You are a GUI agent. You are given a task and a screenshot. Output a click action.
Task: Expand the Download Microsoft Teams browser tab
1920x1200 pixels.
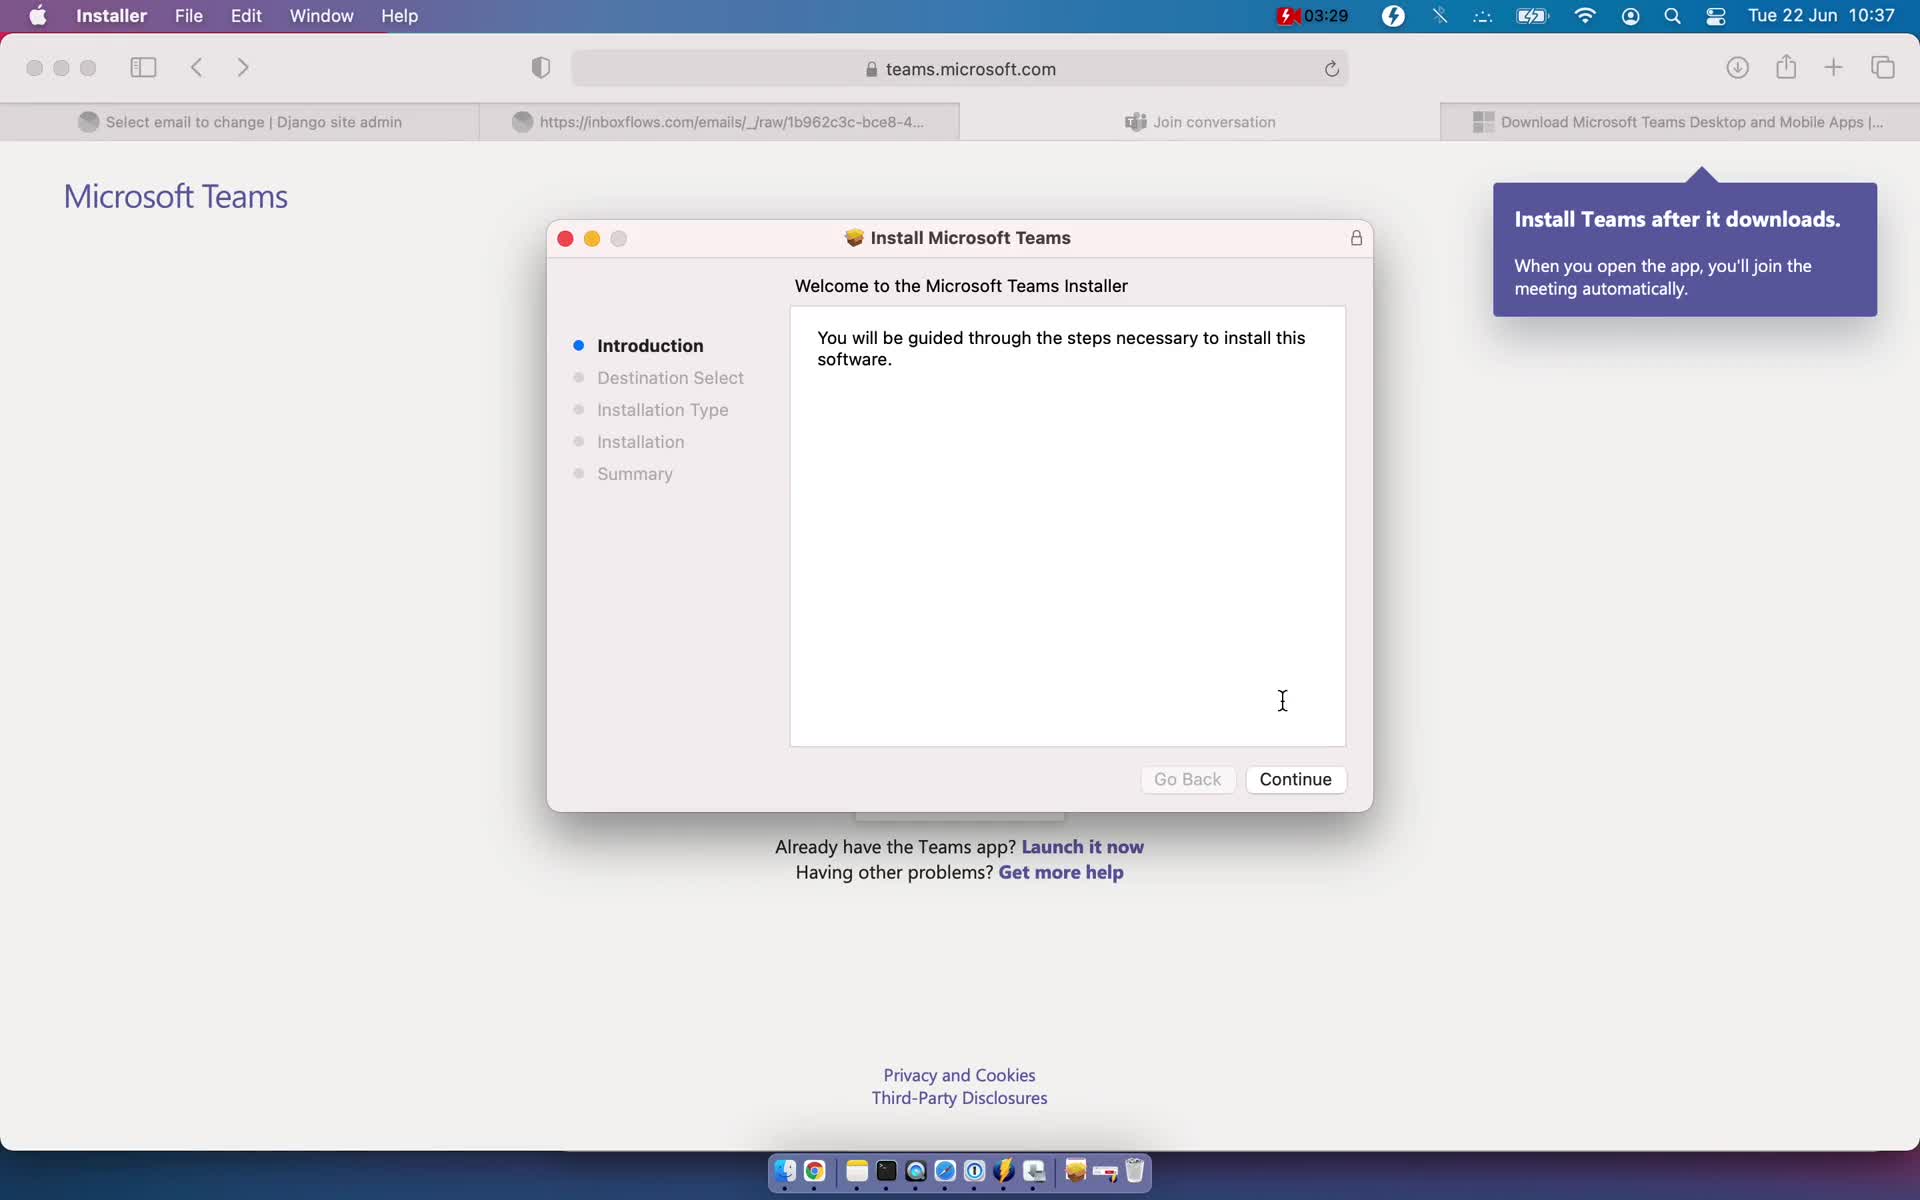(x=1677, y=120)
